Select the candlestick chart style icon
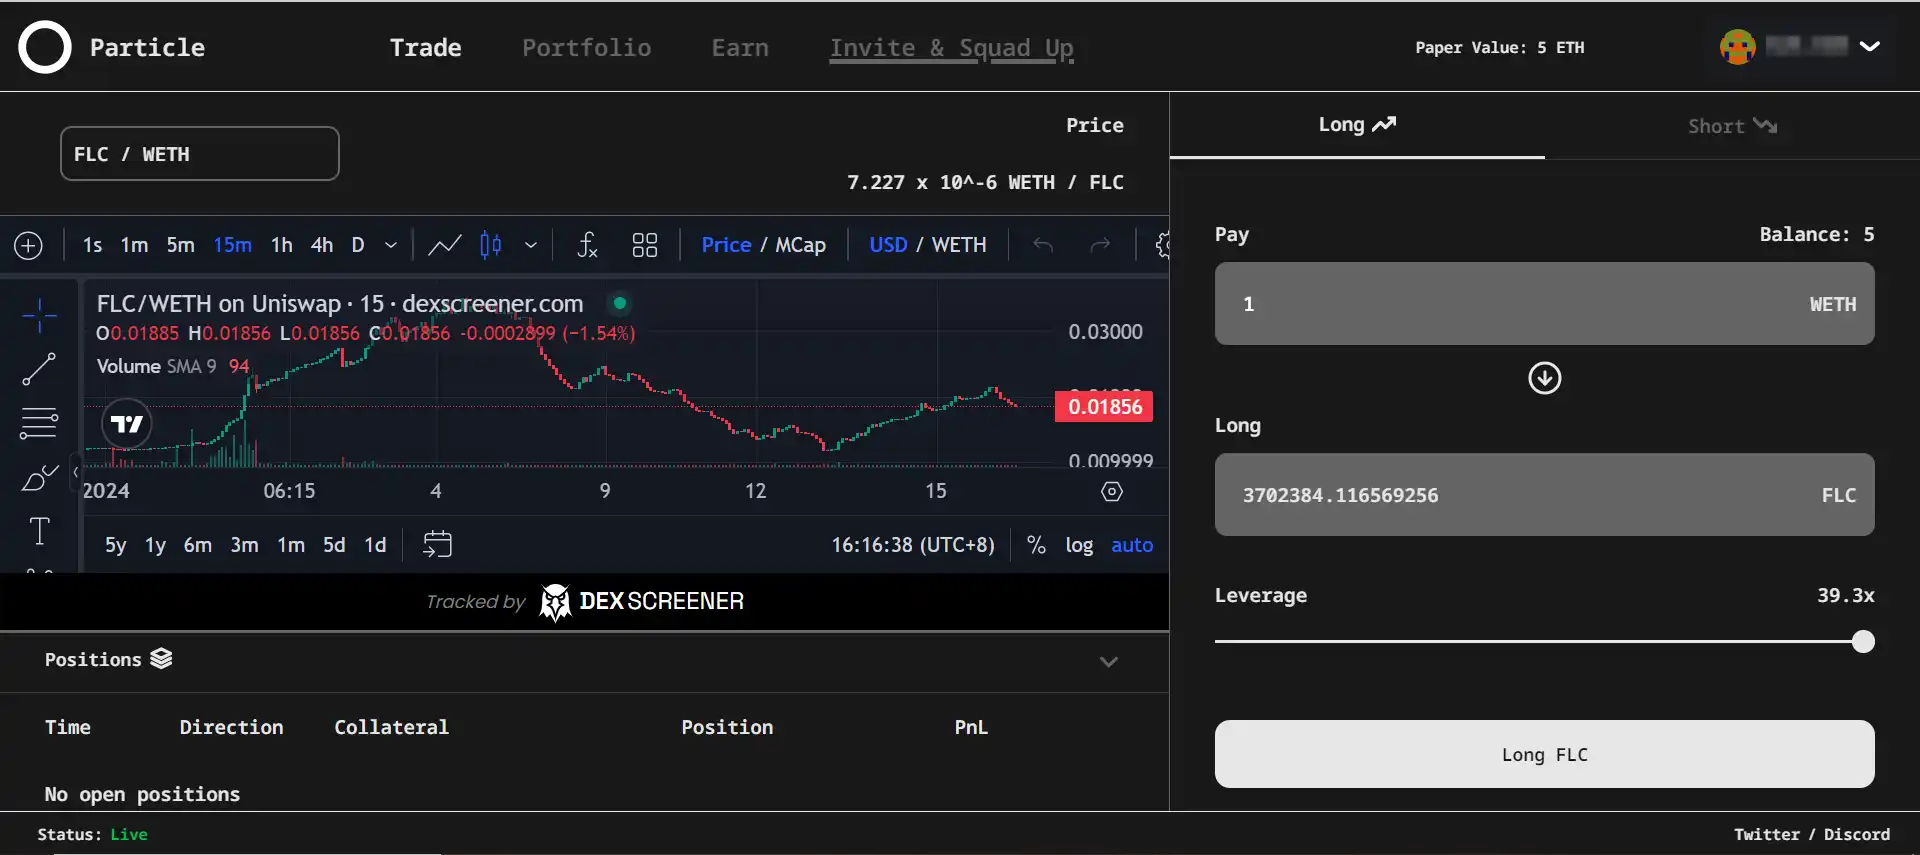Image resolution: width=1920 pixels, height=855 pixels. click(491, 245)
